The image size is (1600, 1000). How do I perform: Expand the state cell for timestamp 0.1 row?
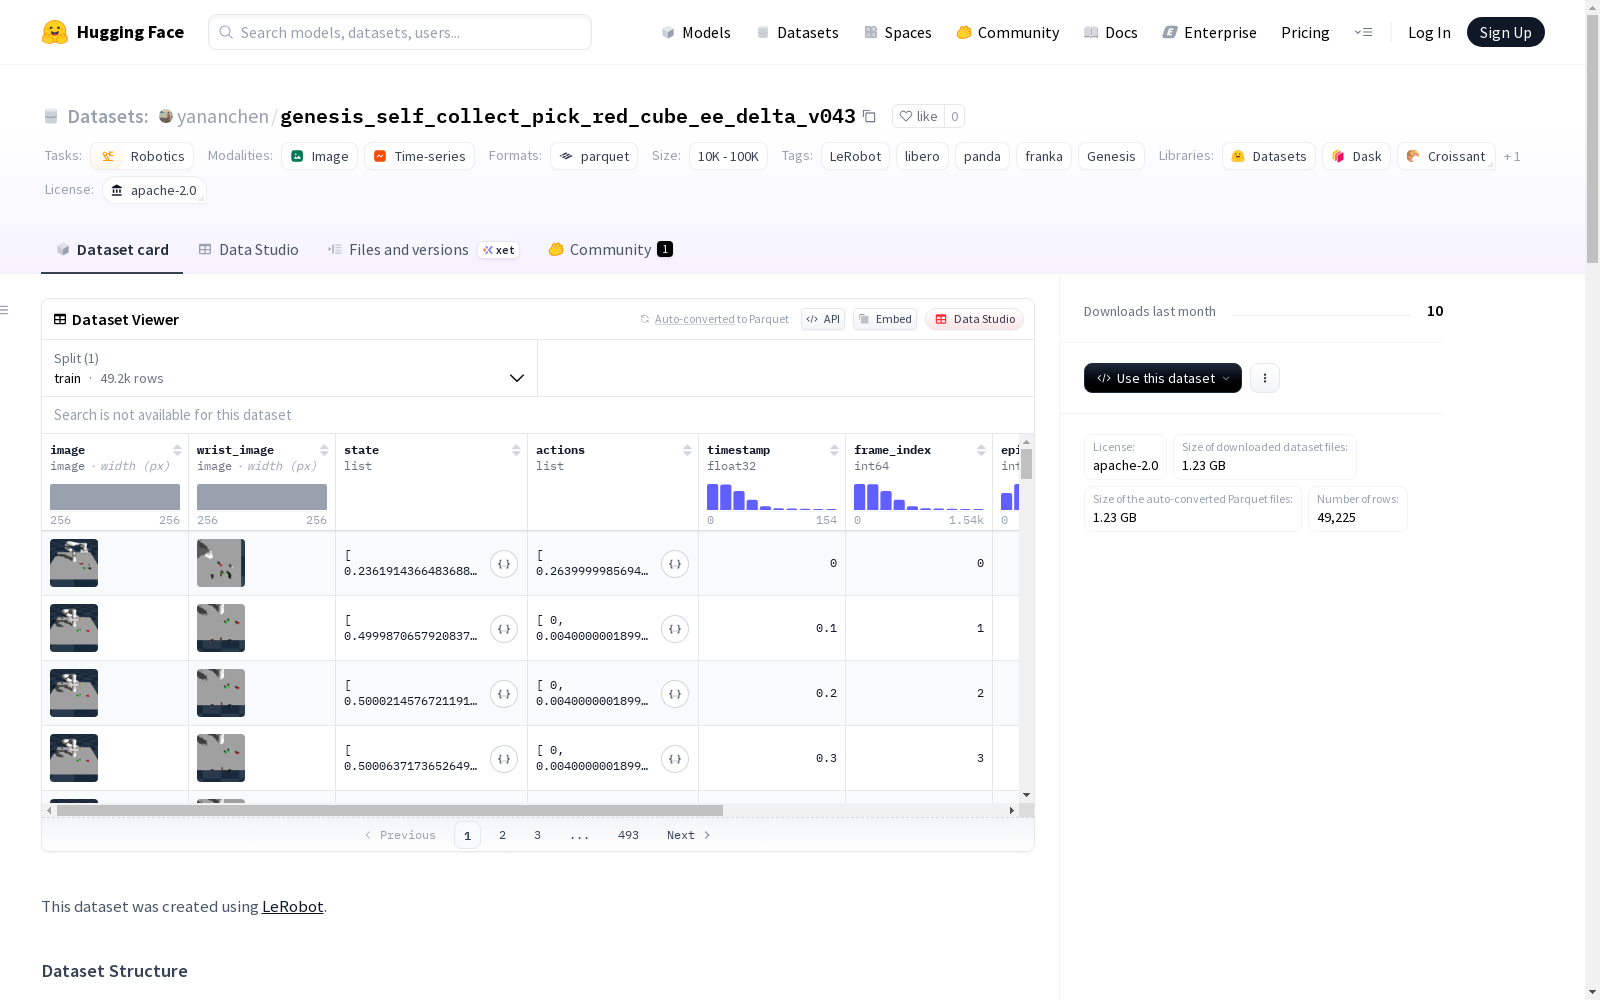click(504, 629)
